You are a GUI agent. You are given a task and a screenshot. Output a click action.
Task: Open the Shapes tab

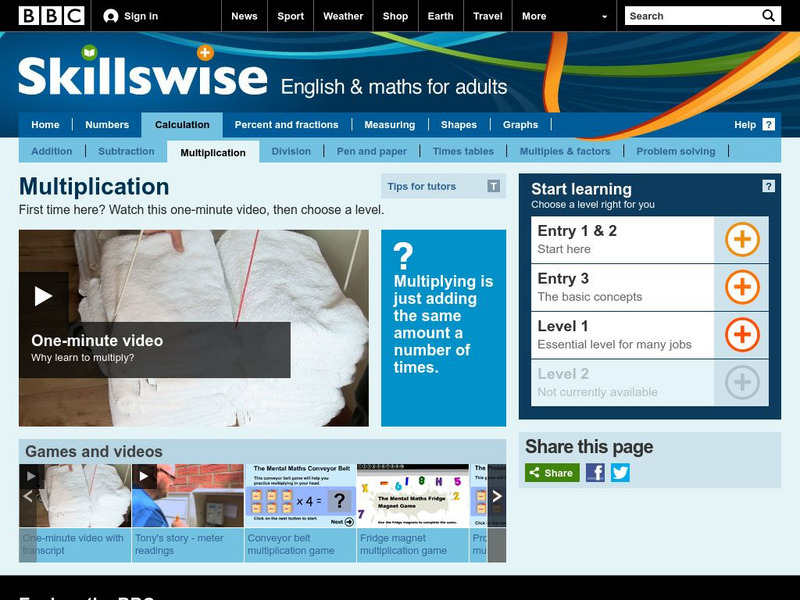coord(459,124)
